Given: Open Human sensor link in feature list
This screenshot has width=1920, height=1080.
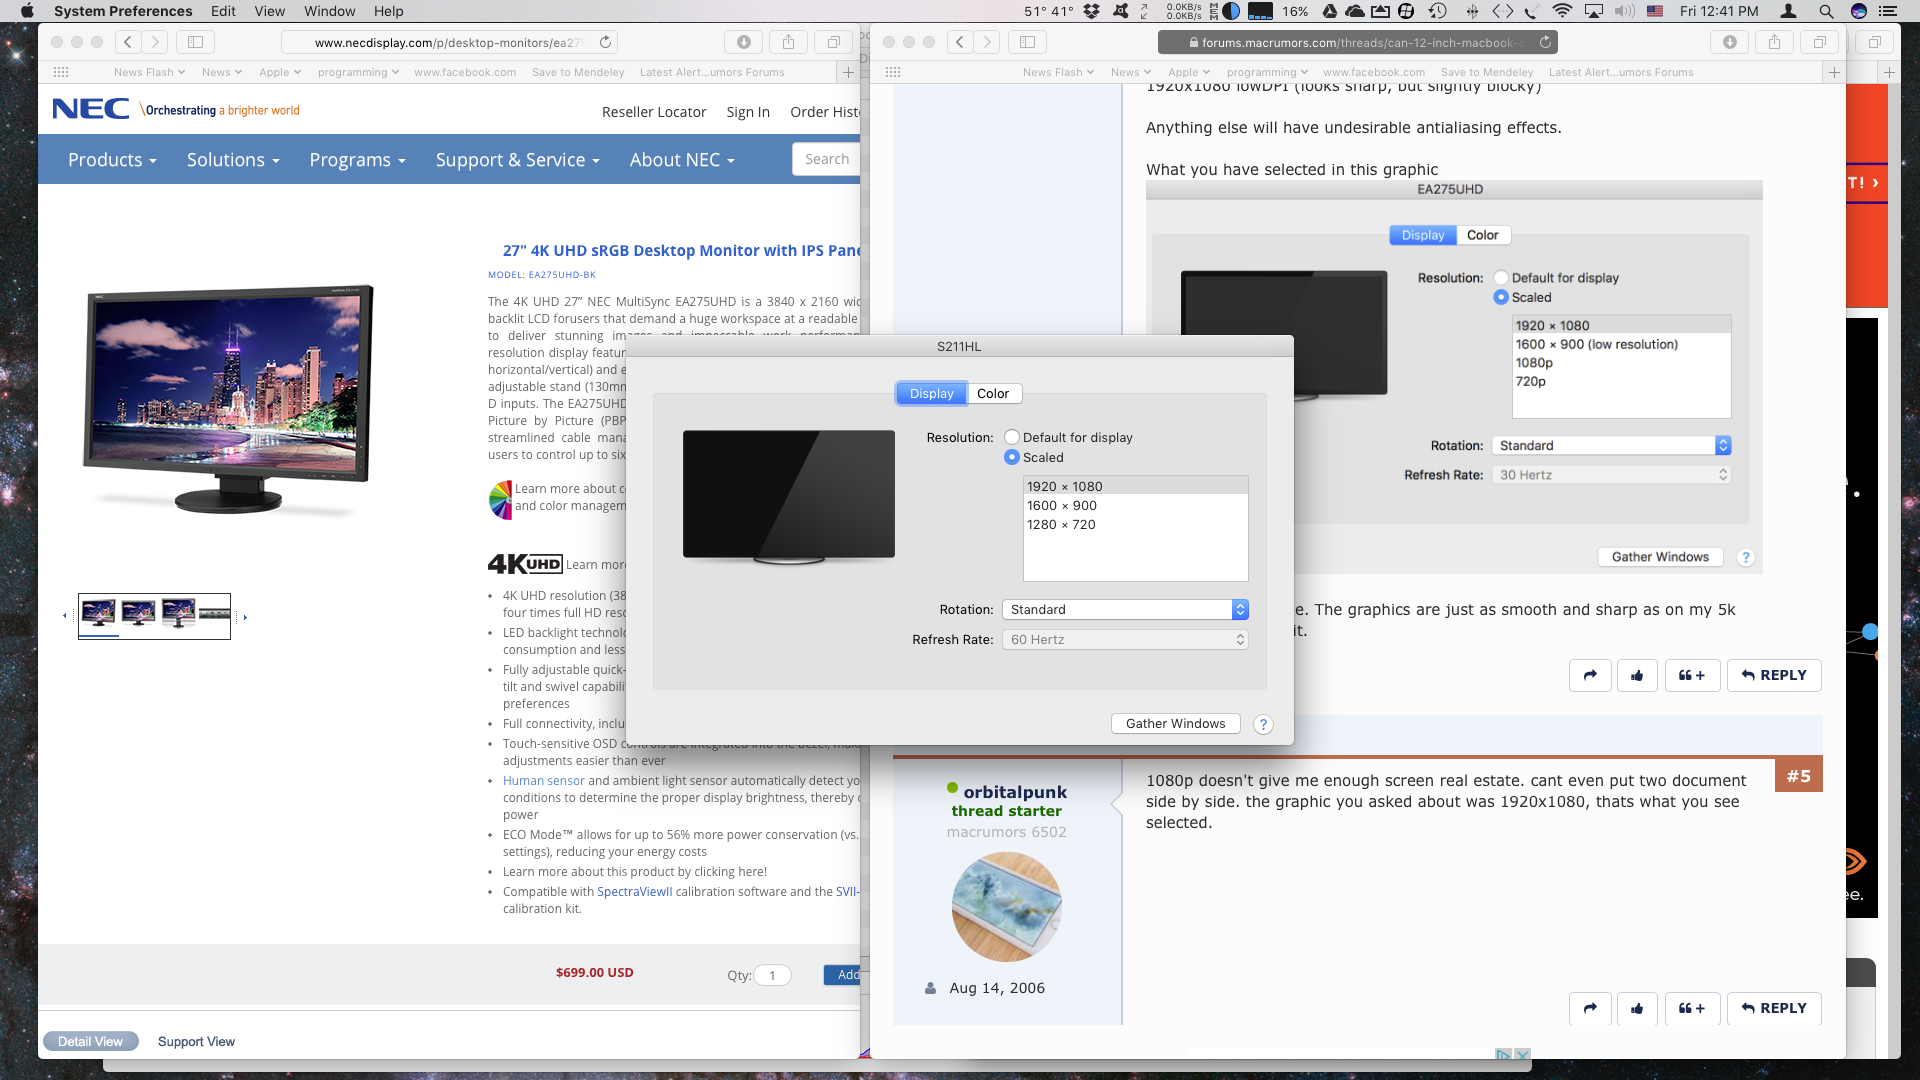Looking at the screenshot, I should tap(543, 781).
